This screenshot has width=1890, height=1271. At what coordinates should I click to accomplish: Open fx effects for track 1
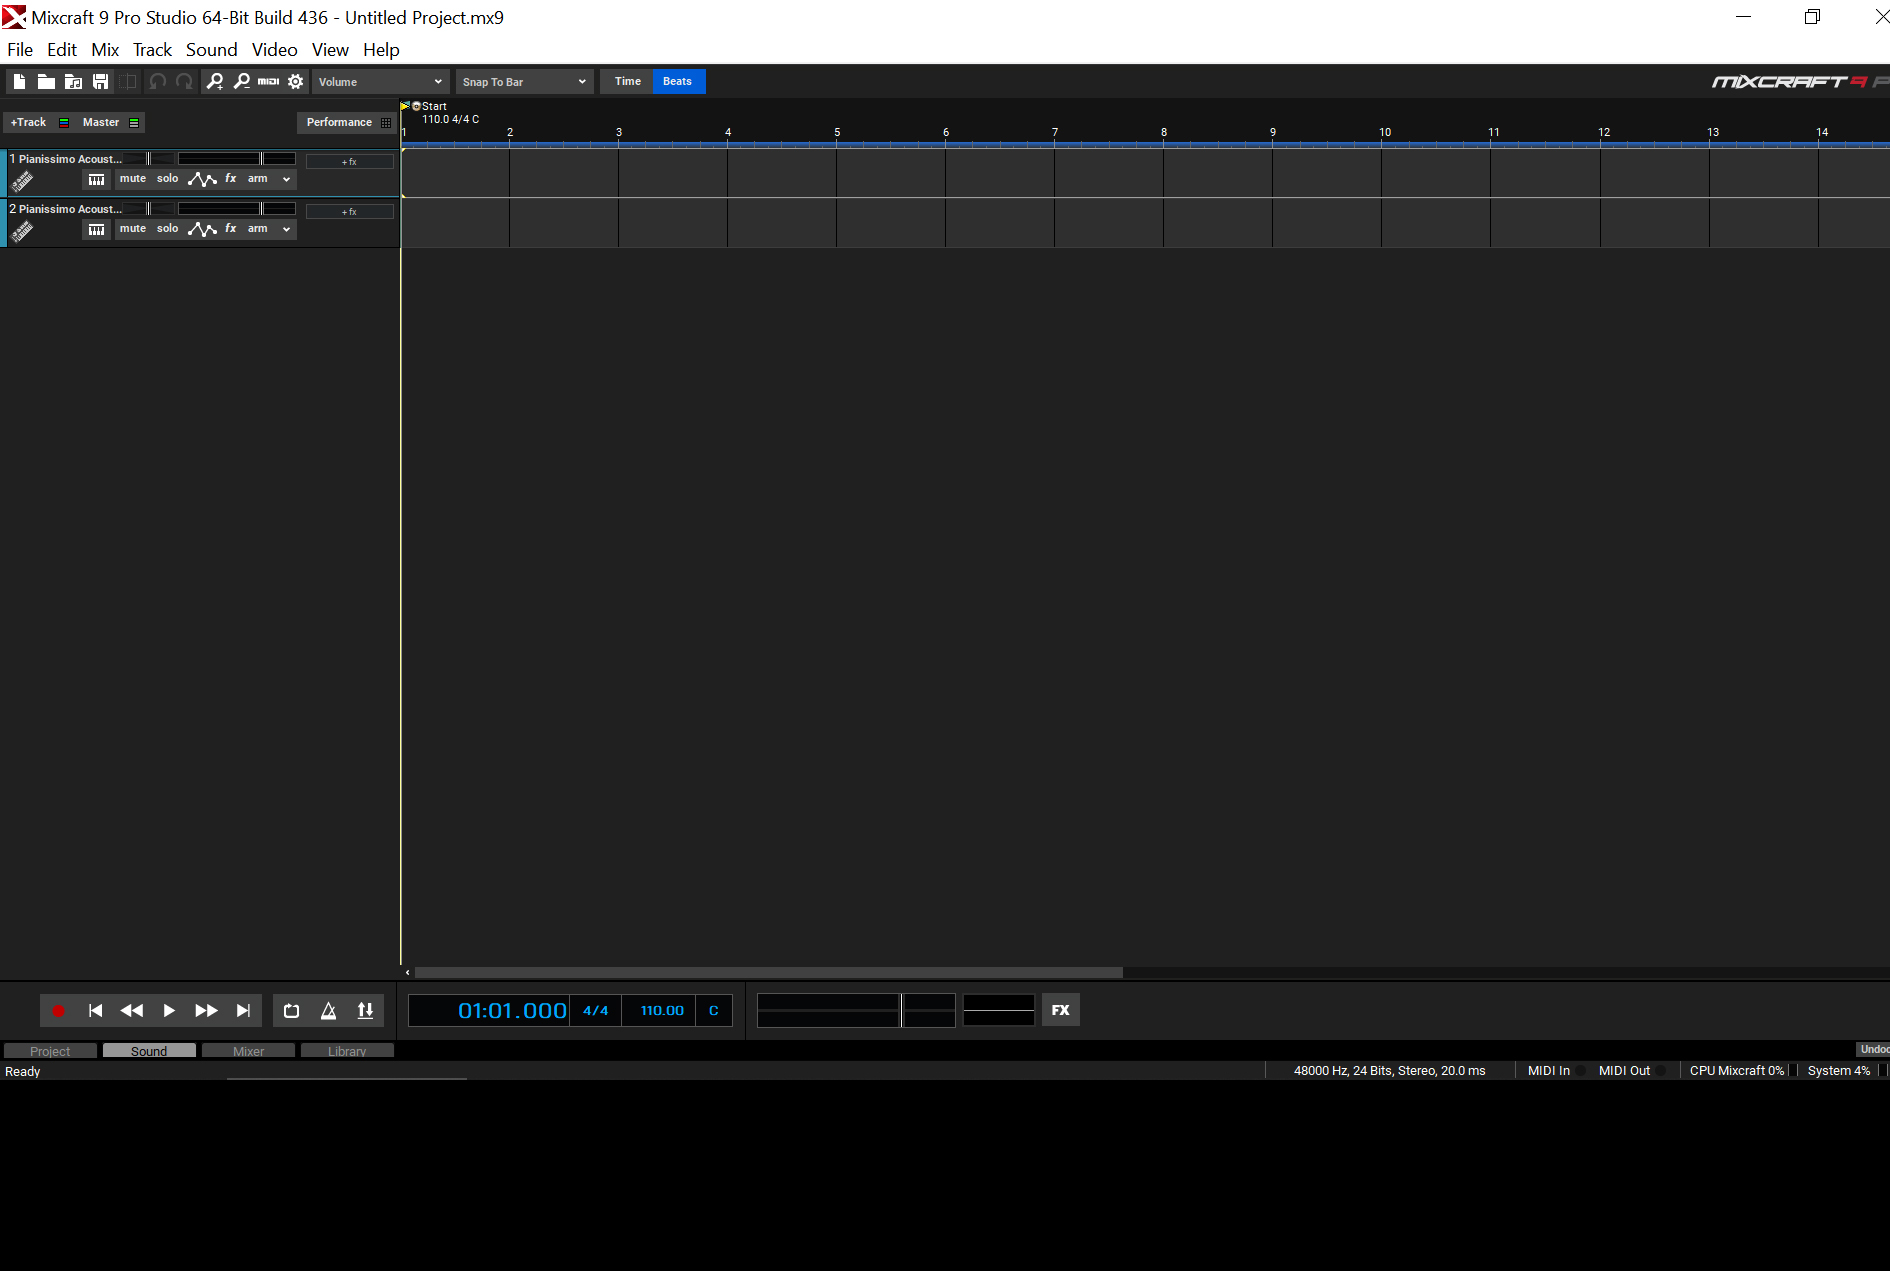coord(231,179)
